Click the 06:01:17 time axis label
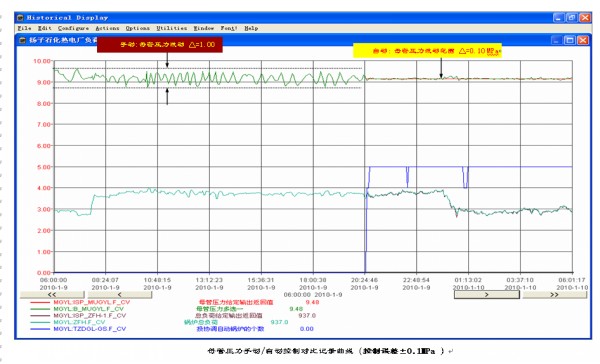This screenshot has height=364, width=600. coord(572,280)
